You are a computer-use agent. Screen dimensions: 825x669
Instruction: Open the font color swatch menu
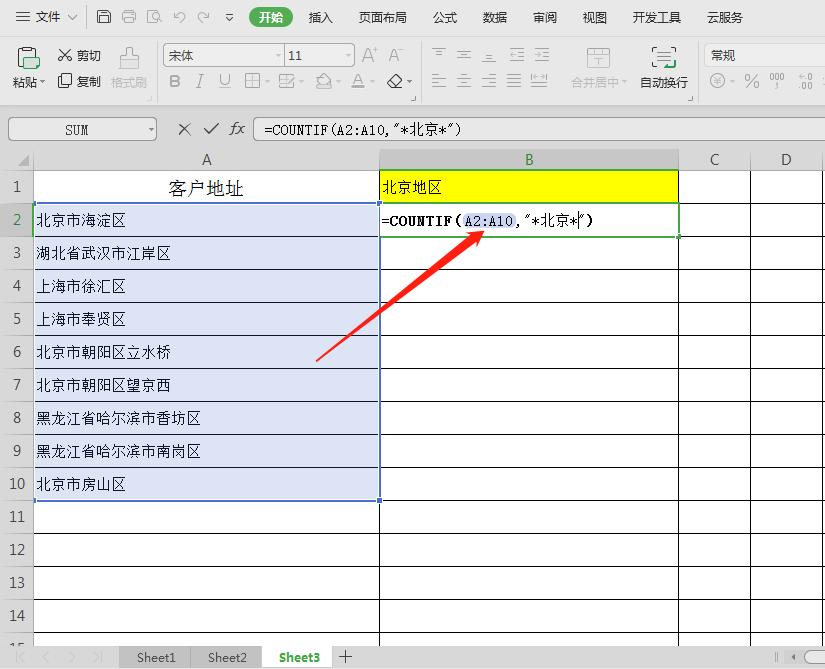(x=373, y=81)
